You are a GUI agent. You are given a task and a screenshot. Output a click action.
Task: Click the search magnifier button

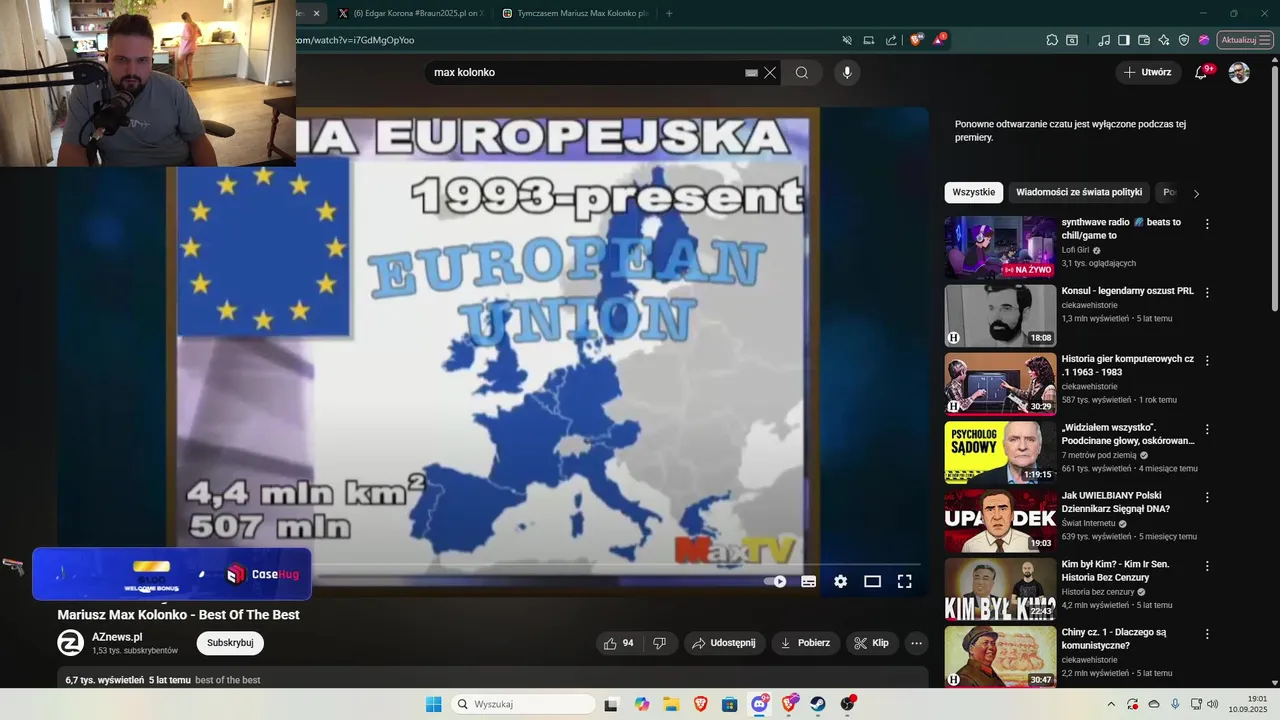[x=802, y=72]
